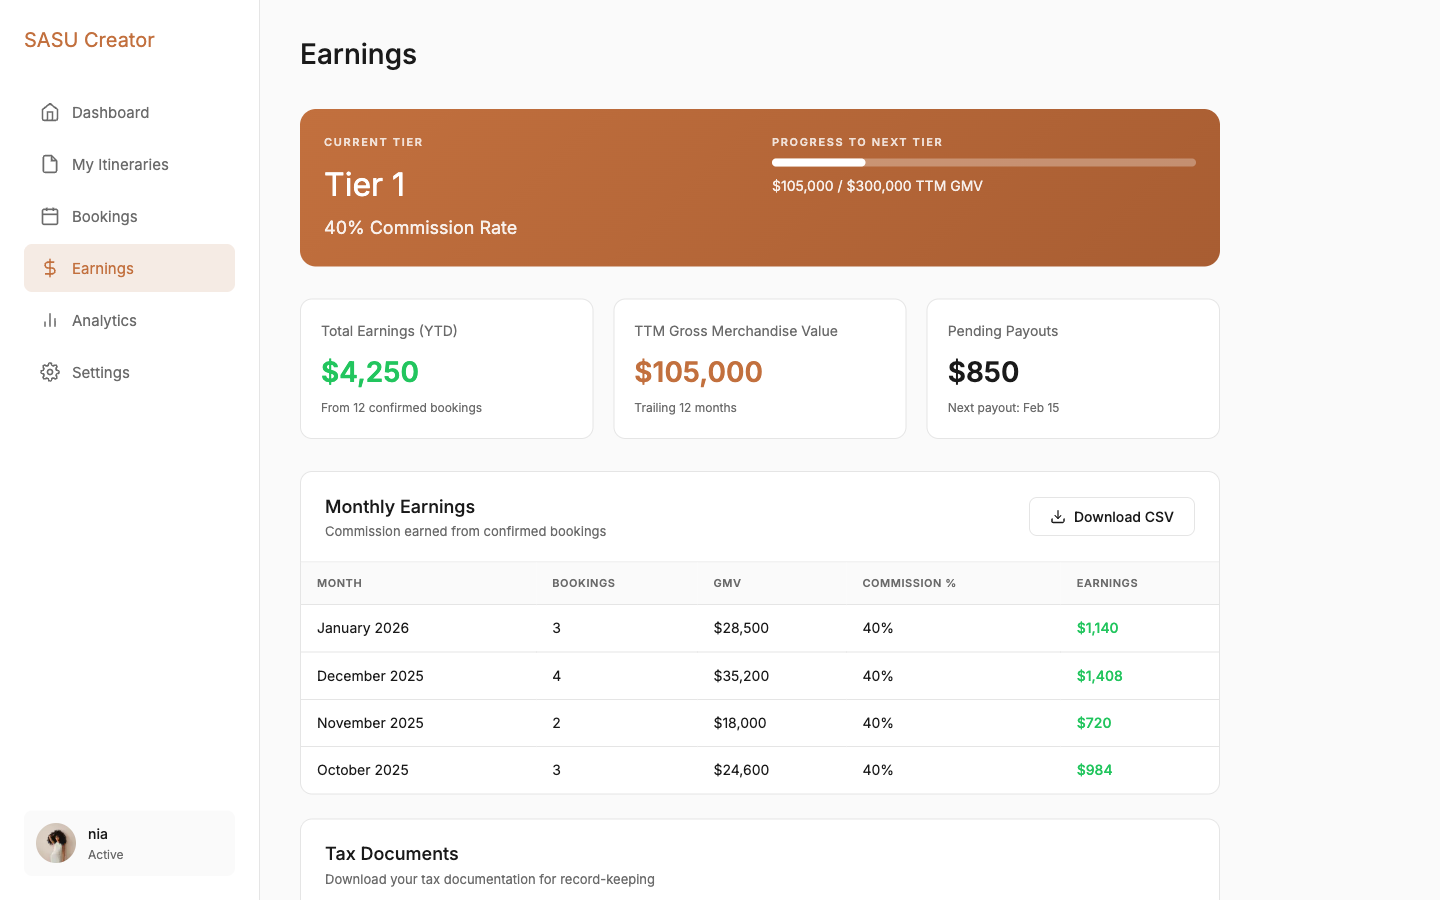The width and height of the screenshot is (1440, 900).
Task: Click the Pending Payouts card
Action: tap(1072, 368)
